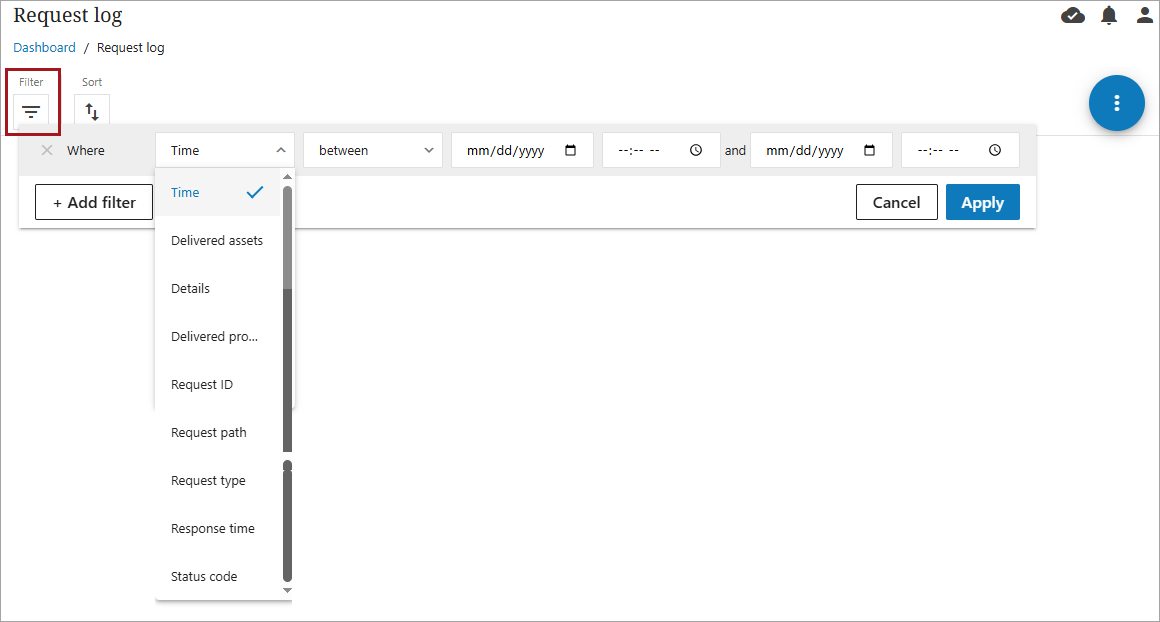Viewport: 1160px width, 622px height.
Task: Select 'Status code' option
Action: [x=204, y=576]
